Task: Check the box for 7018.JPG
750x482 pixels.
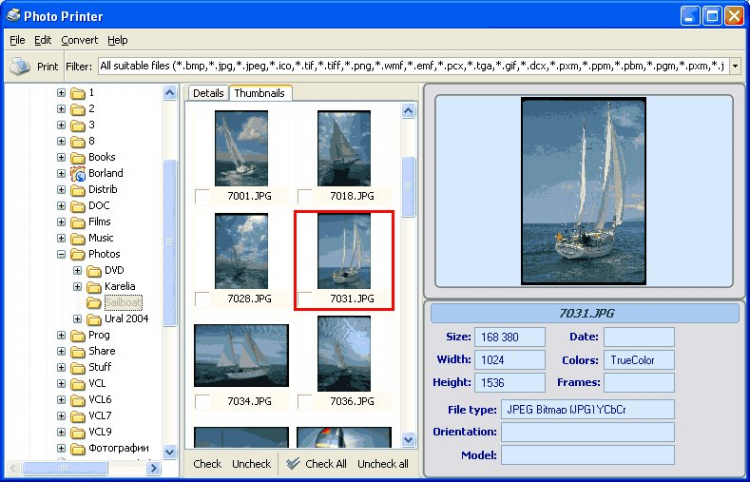Action: click(x=305, y=197)
